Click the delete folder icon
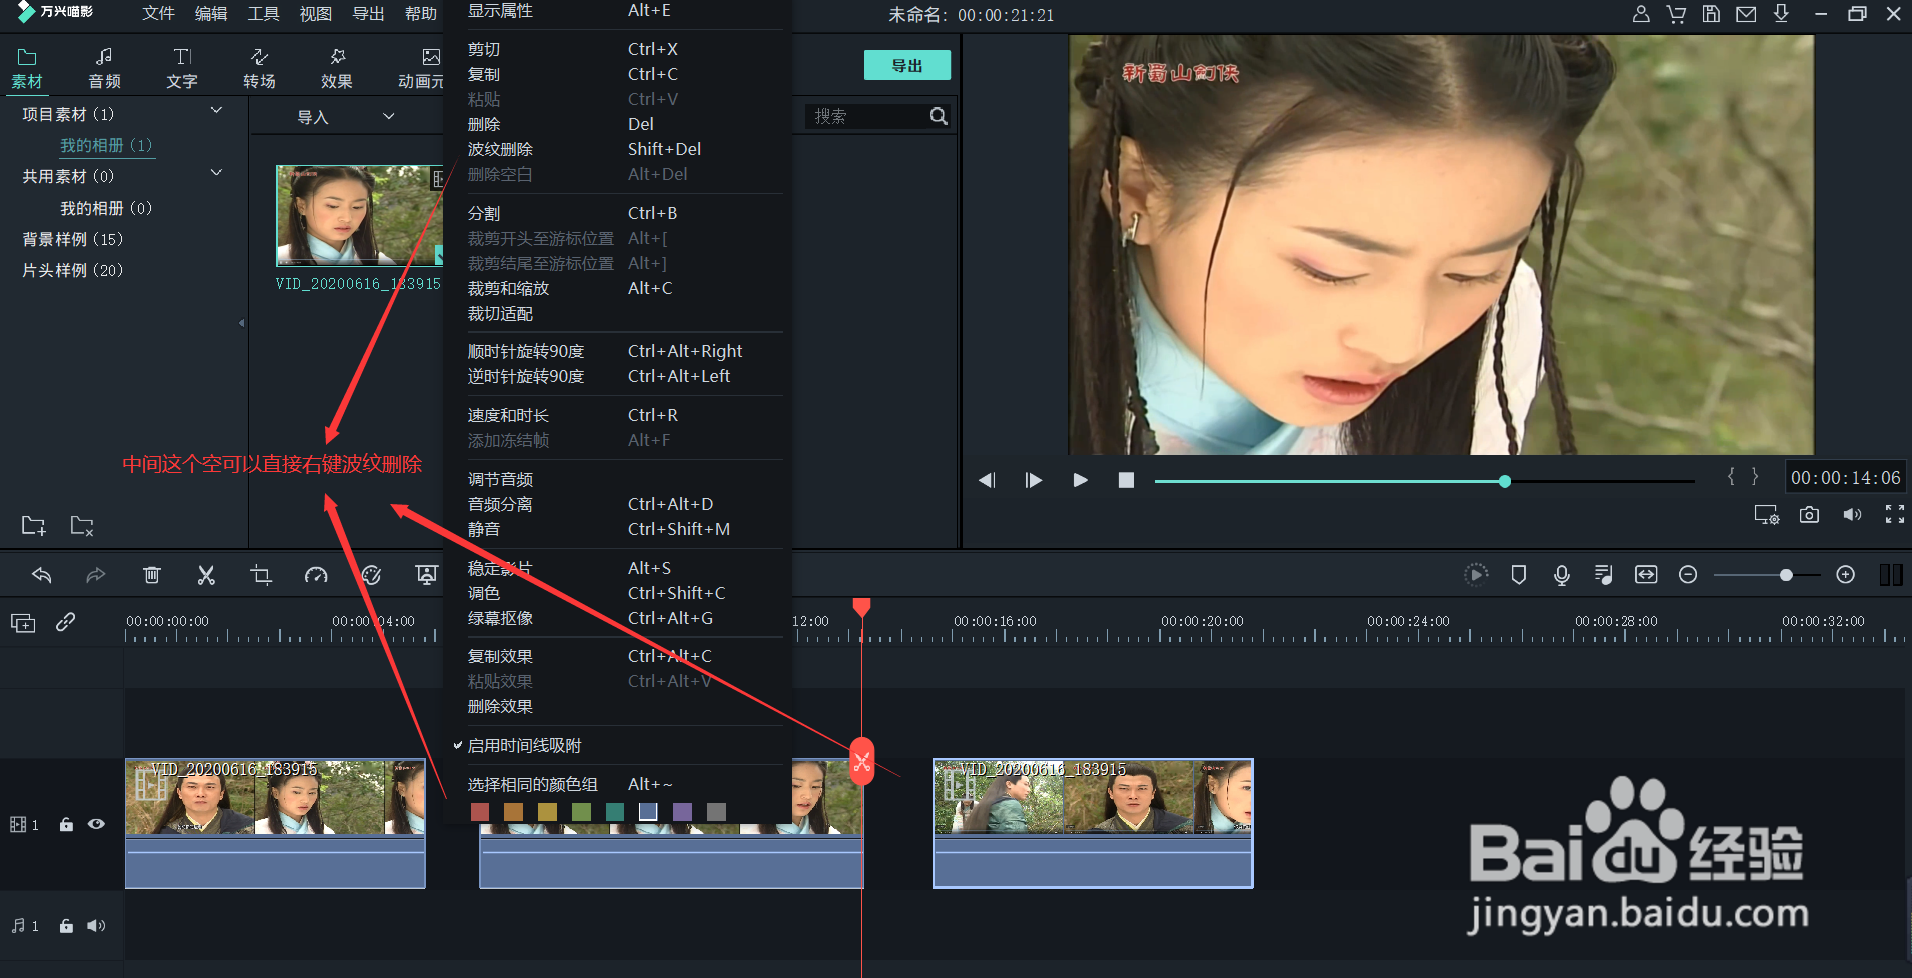This screenshot has height=978, width=1912. click(x=82, y=525)
